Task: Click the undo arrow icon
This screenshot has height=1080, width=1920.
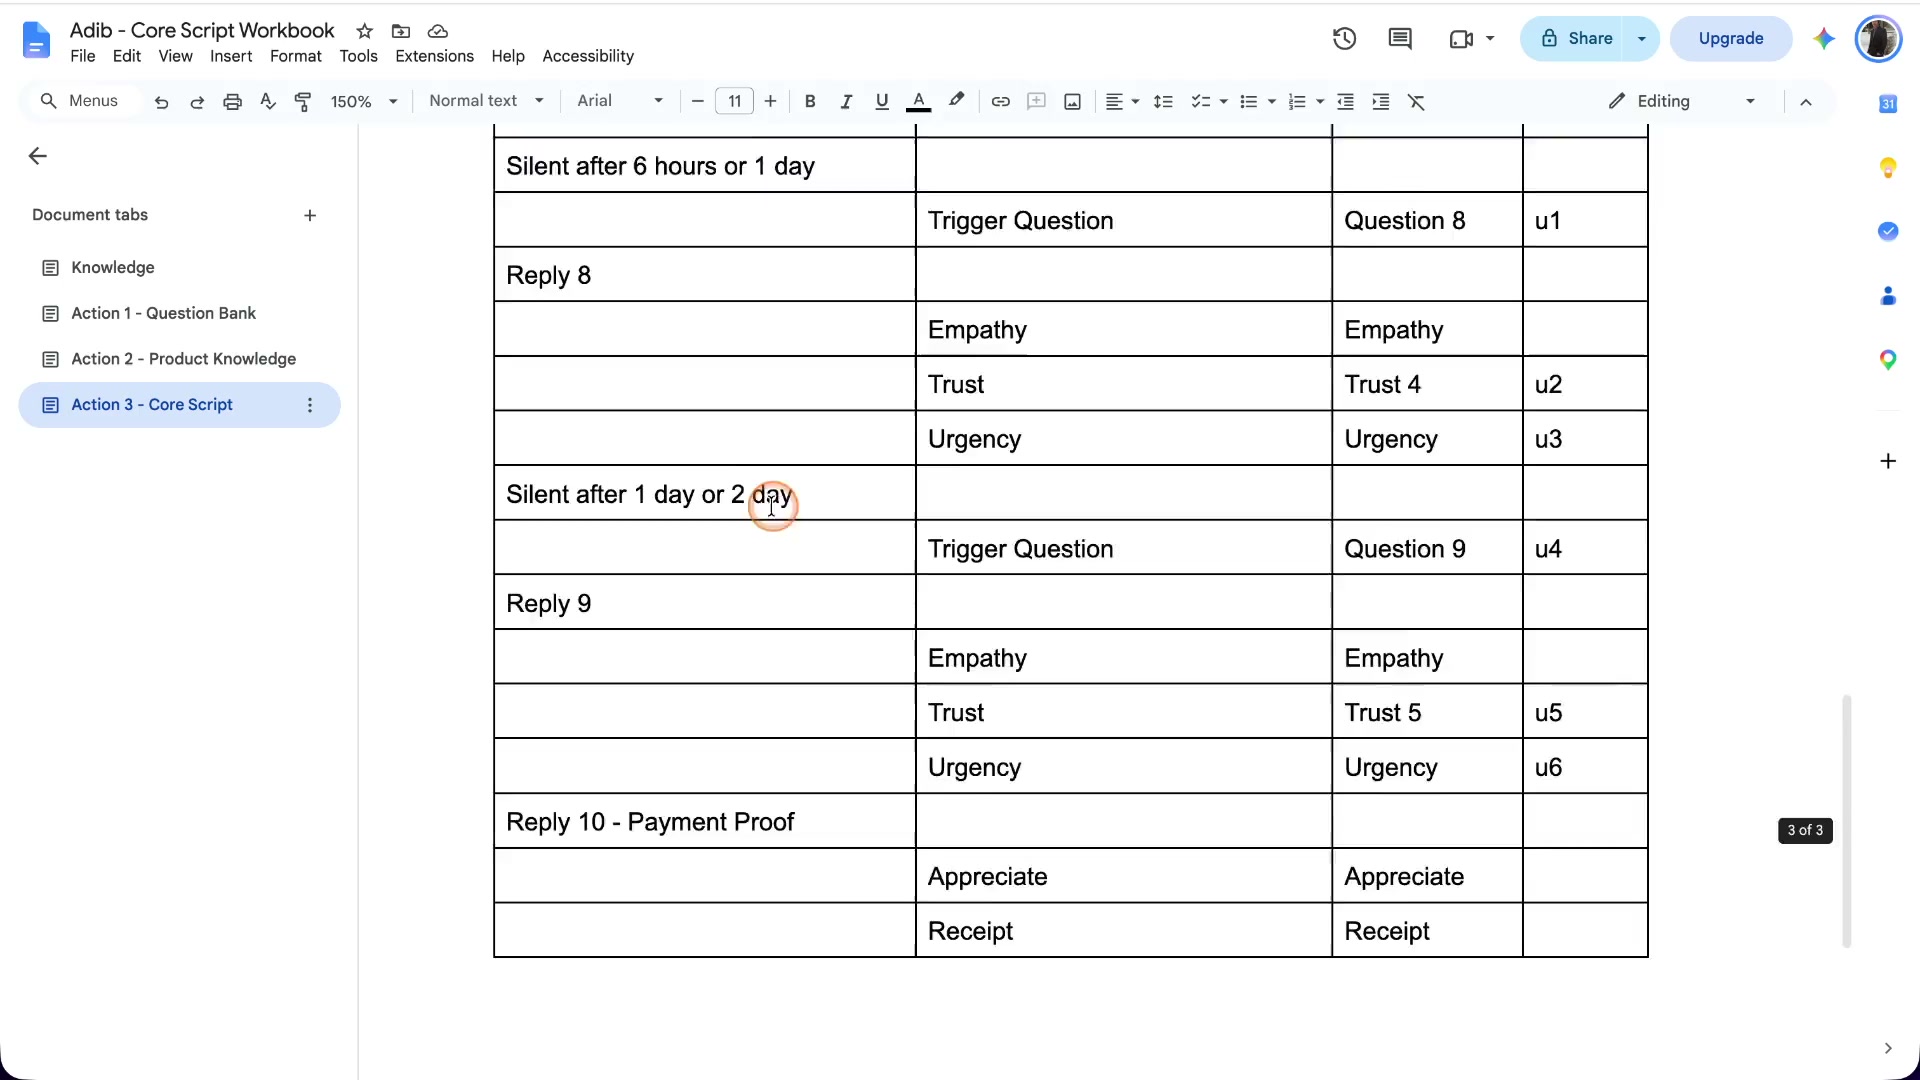Action: coord(161,101)
